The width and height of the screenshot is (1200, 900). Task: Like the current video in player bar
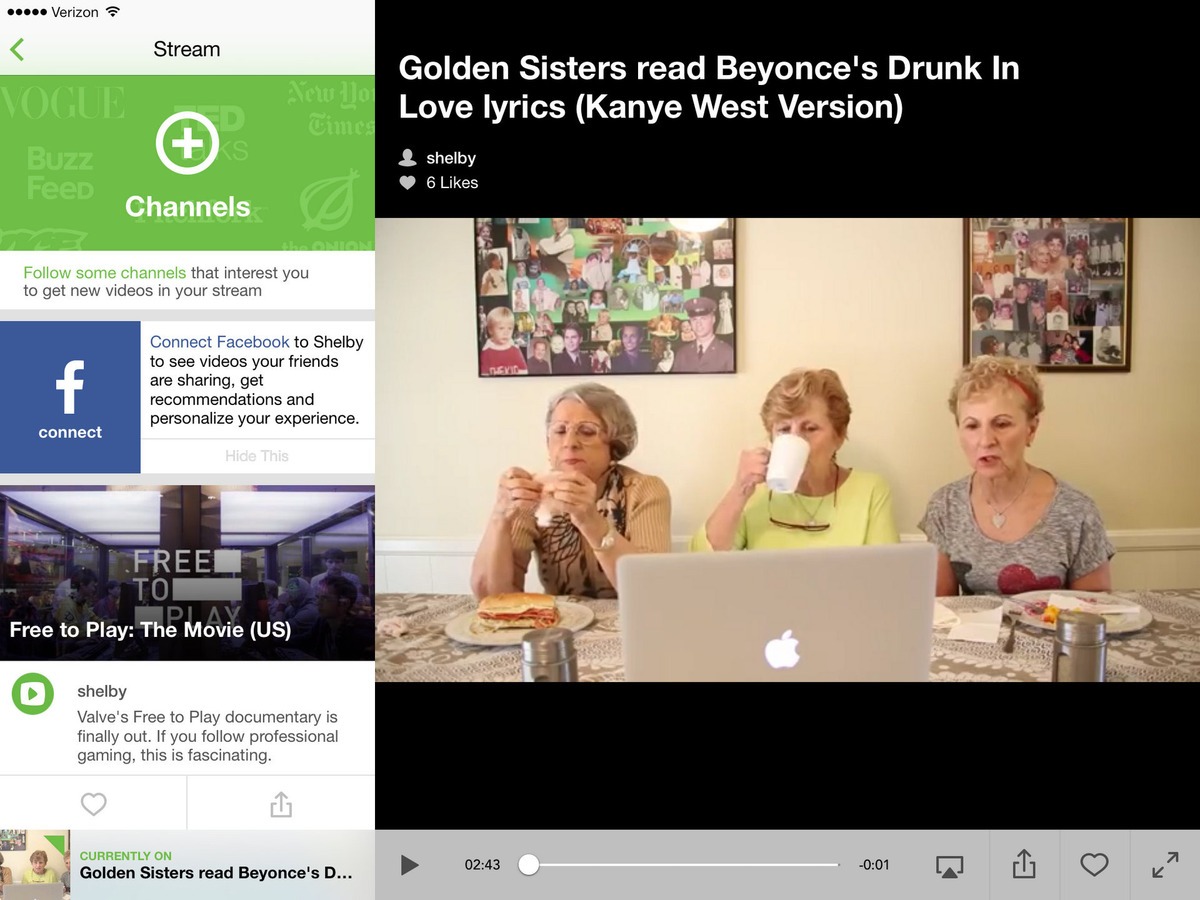1094,865
